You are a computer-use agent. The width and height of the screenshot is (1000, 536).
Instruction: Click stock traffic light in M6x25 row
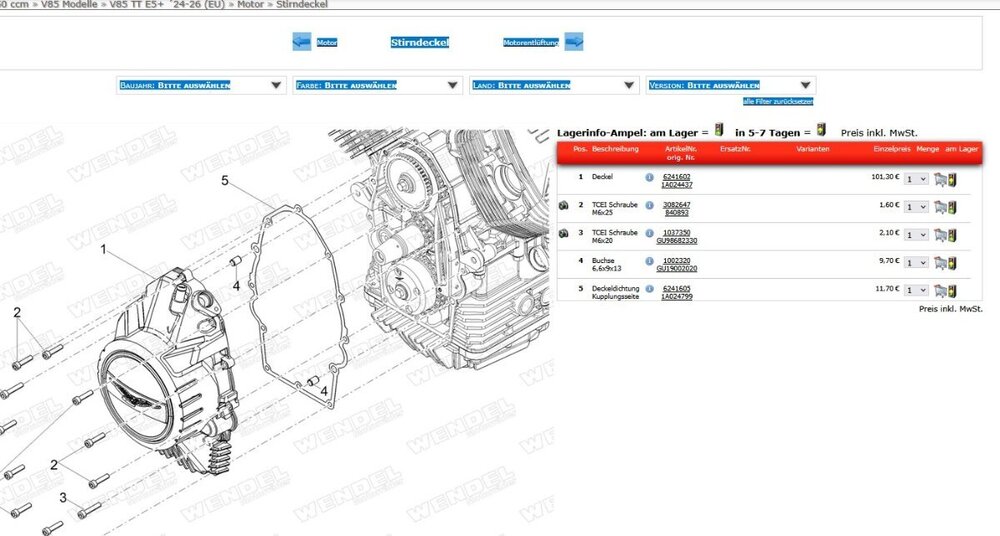952,207
